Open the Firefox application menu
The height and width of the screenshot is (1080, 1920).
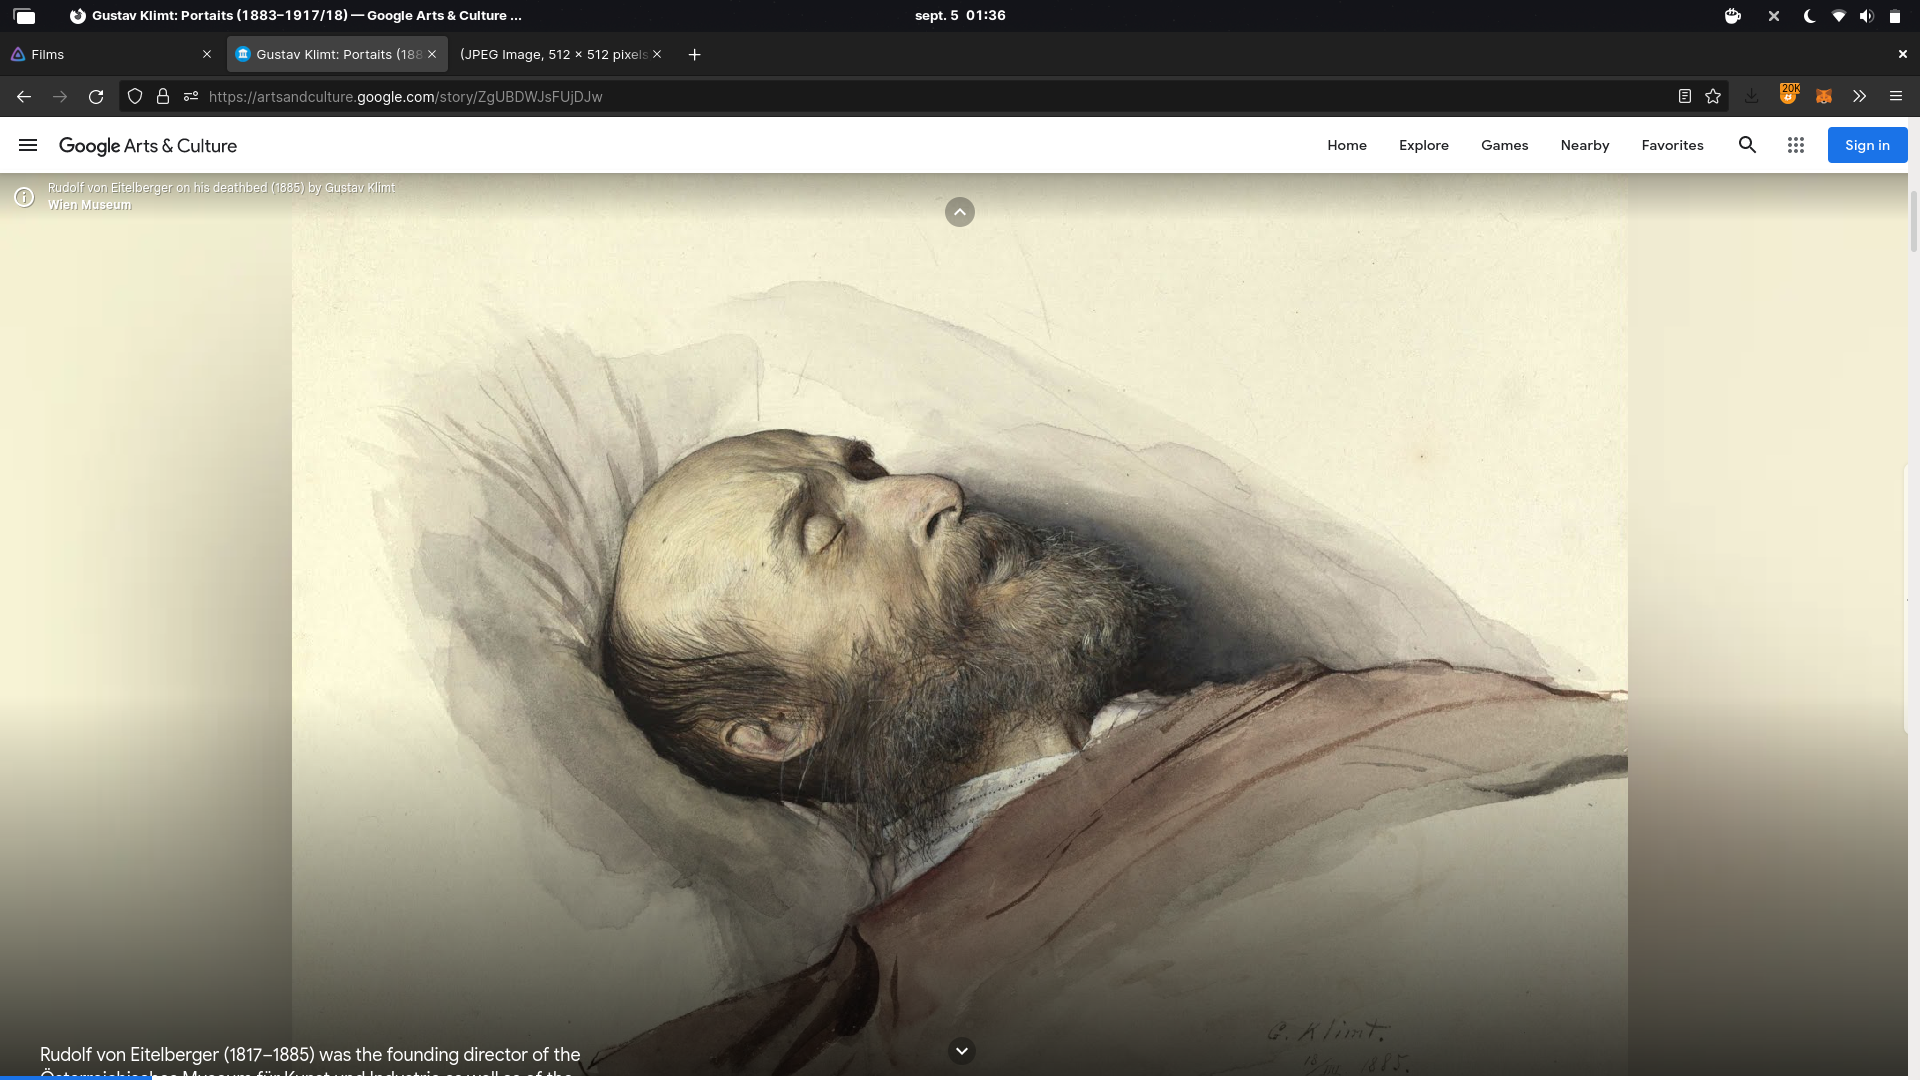tap(1895, 97)
